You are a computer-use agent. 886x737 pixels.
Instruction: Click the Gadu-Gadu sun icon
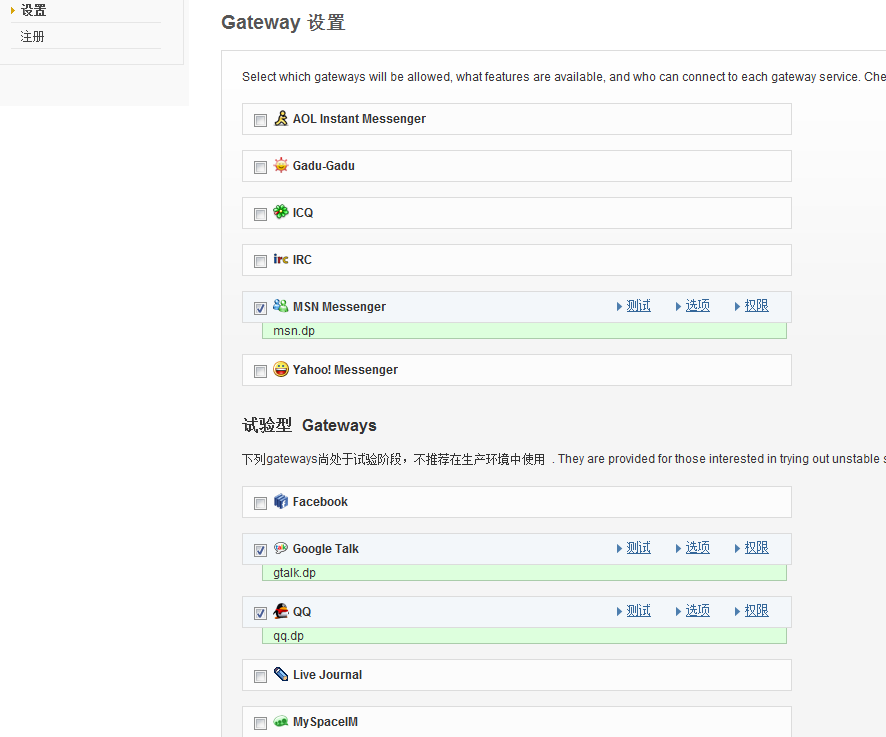[x=281, y=165]
